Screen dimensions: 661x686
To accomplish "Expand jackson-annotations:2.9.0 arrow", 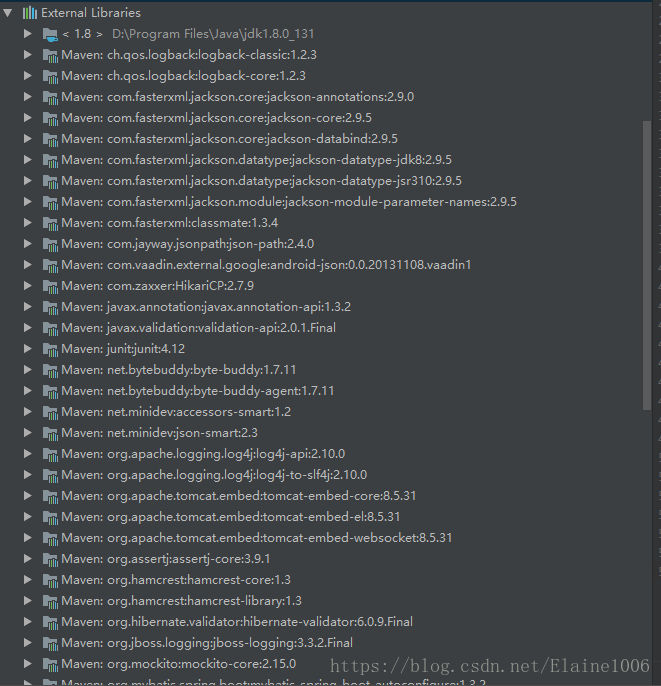I will pyautogui.click(x=28, y=97).
